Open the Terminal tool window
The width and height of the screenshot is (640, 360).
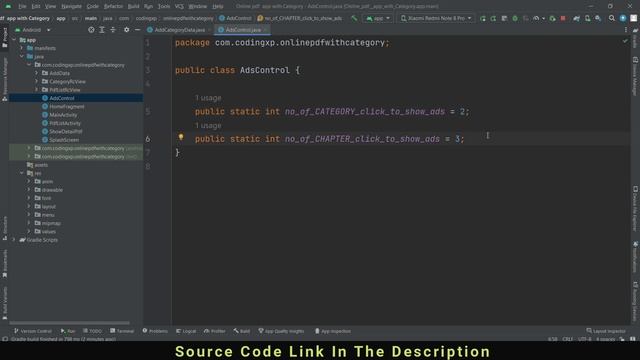[122, 331]
